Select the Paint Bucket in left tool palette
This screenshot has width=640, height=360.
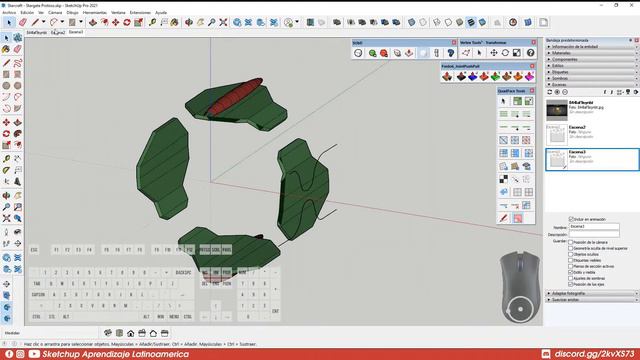(6, 49)
